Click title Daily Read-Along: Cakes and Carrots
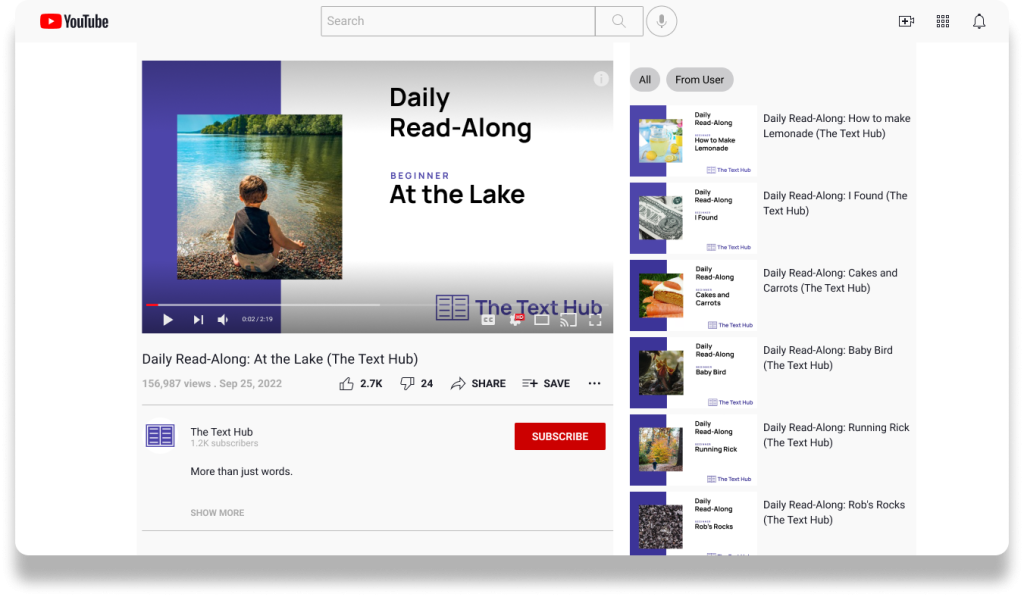Viewport: 1024px width, 597px height. point(830,280)
